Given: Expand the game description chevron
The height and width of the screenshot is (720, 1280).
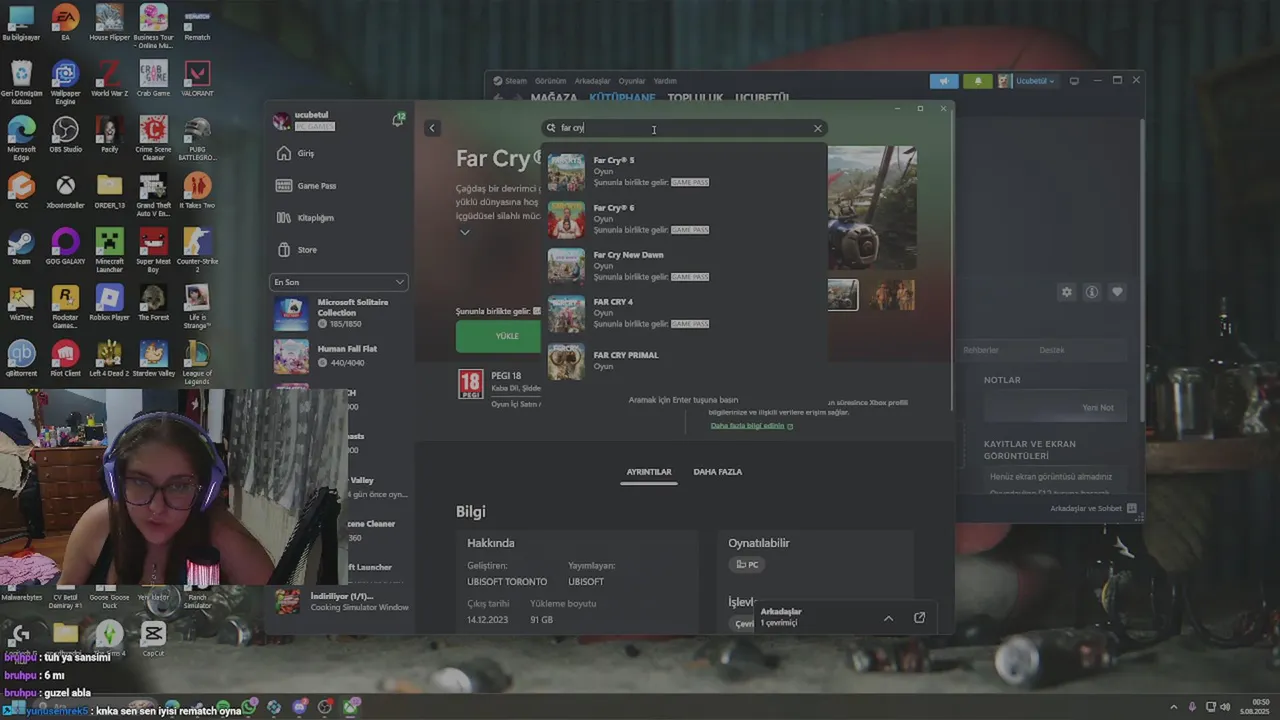Looking at the screenshot, I should tap(464, 232).
